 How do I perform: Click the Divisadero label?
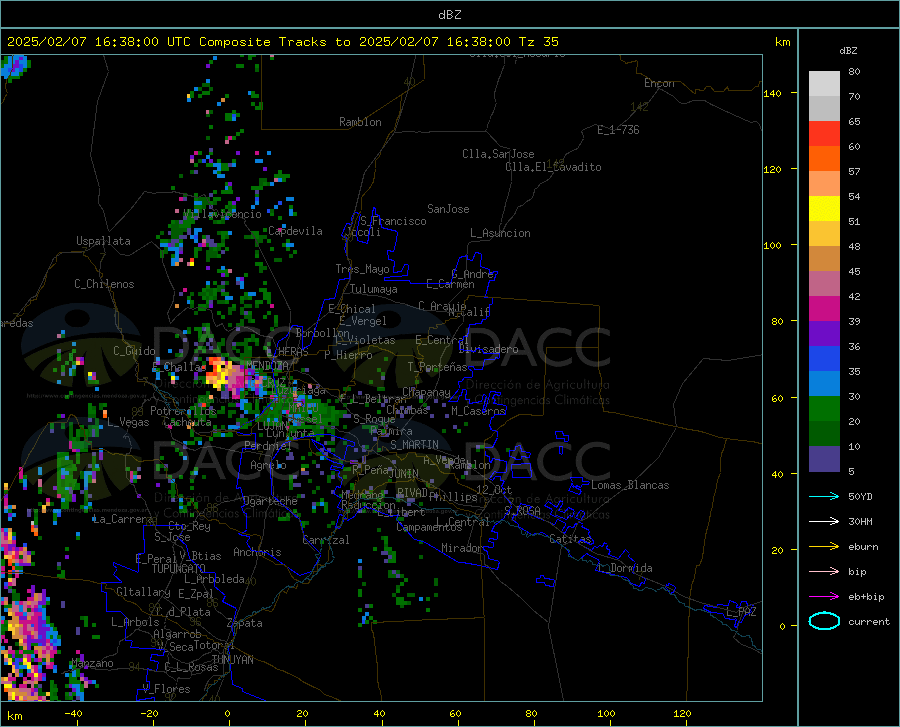(x=488, y=349)
